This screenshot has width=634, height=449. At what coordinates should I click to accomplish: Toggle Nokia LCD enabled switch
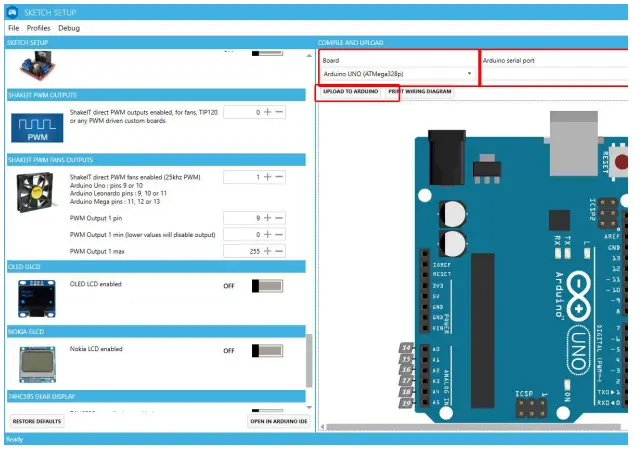coord(267,351)
